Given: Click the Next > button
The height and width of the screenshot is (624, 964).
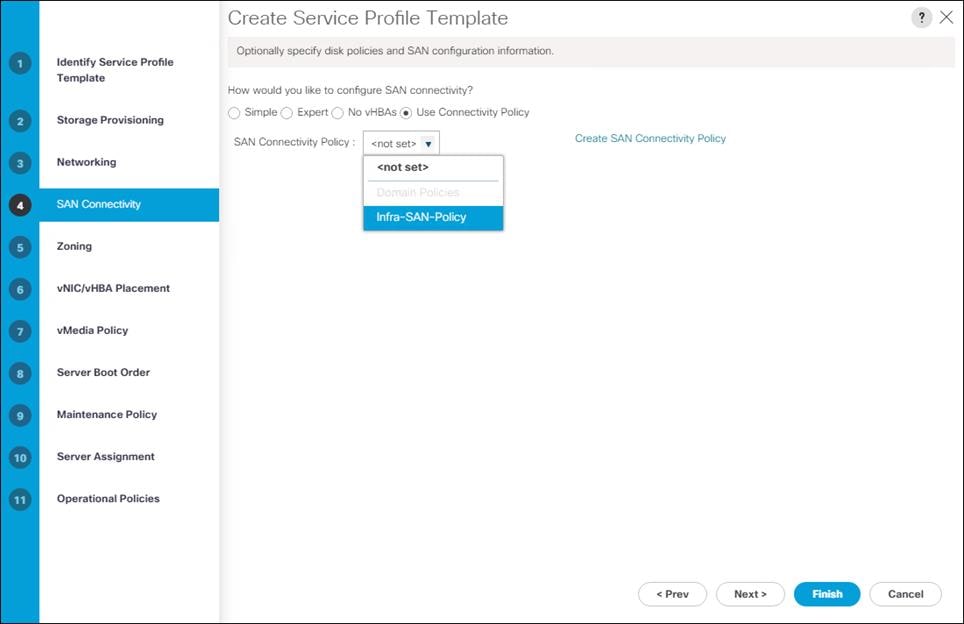Looking at the screenshot, I should (750, 593).
